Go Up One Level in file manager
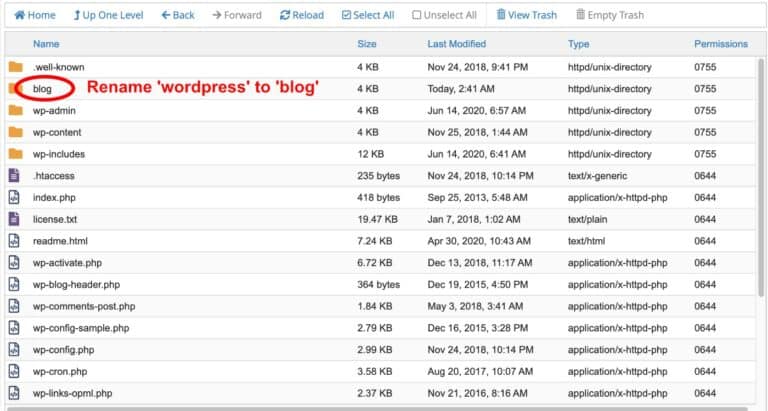 click(108, 15)
